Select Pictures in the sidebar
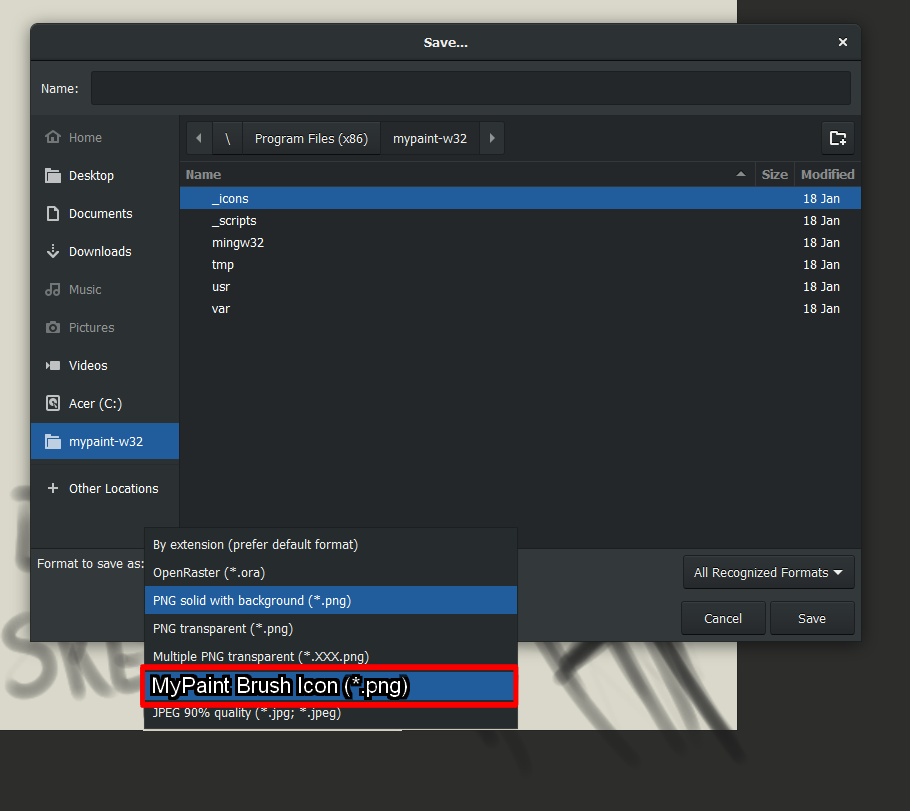 tap(105, 327)
